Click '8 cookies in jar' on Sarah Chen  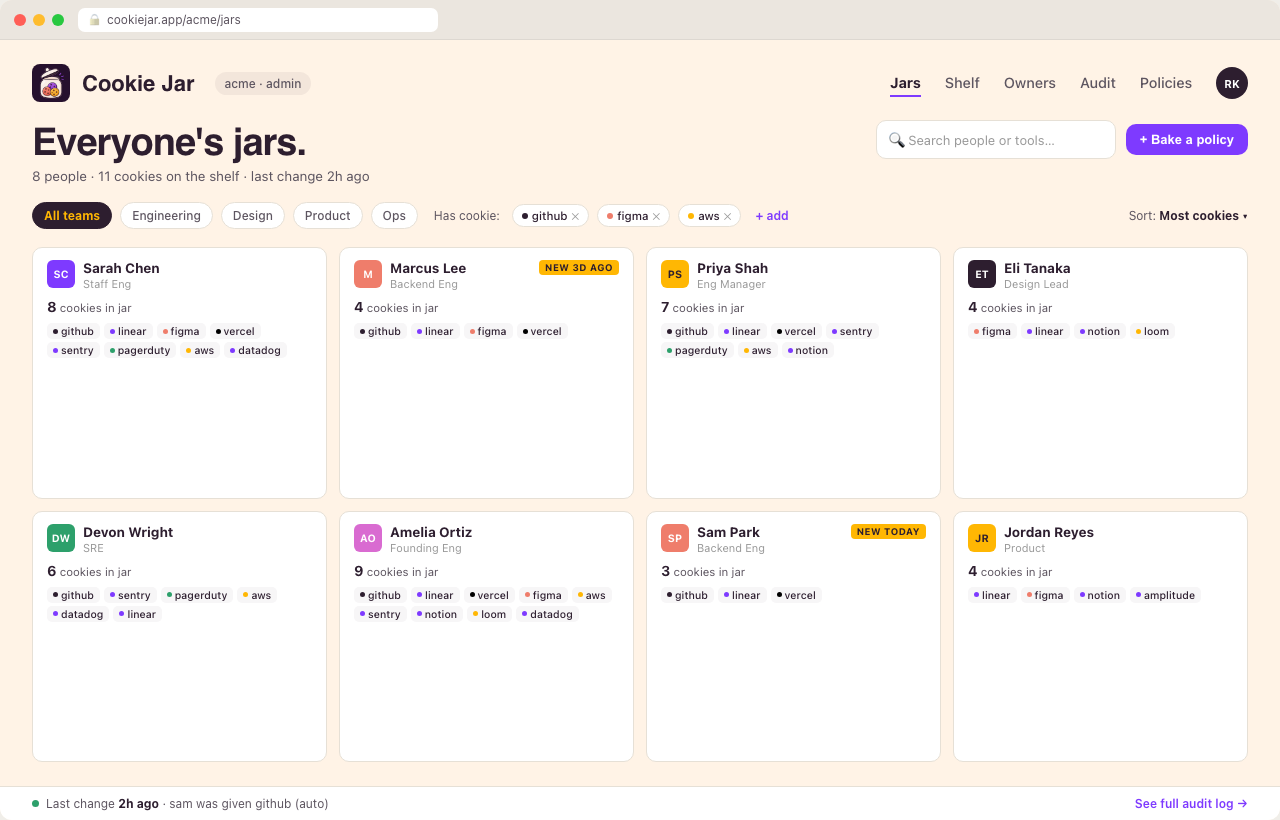coord(89,308)
